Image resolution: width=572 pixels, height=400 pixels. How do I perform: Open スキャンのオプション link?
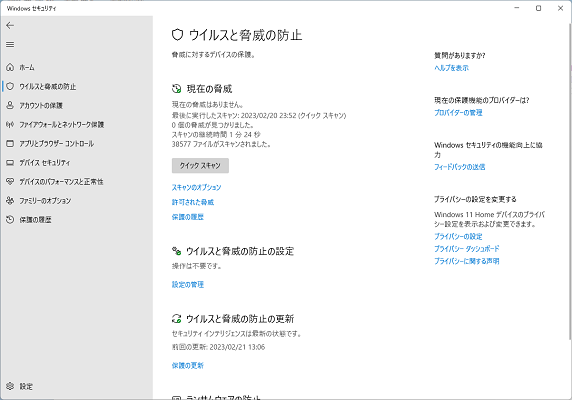[196, 187]
